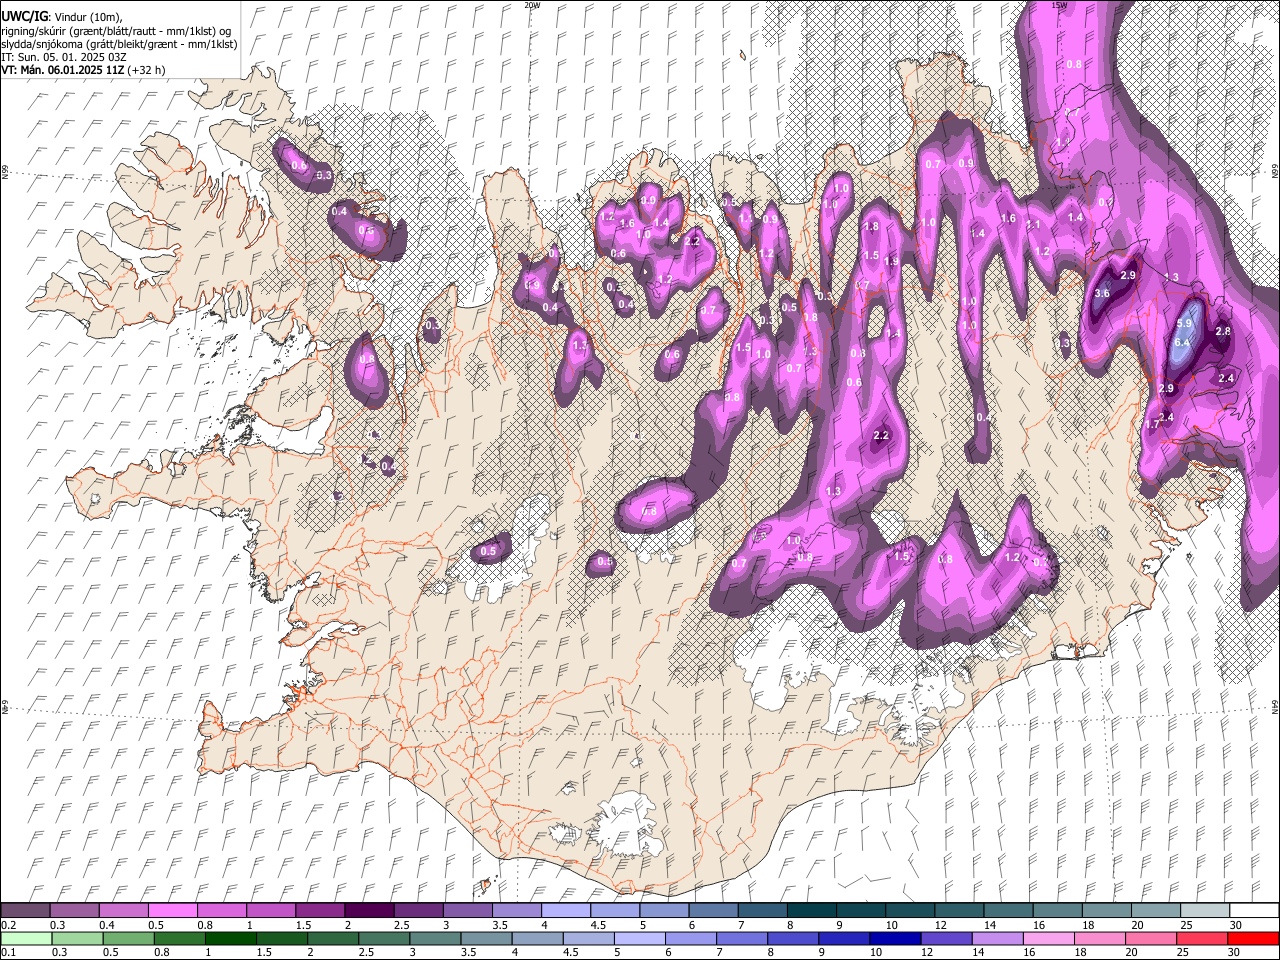The image size is (1280, 960).
Task: Click the '3.6' precipitation value on the map
Action: pyautogui.click(x=1102, y=294)
